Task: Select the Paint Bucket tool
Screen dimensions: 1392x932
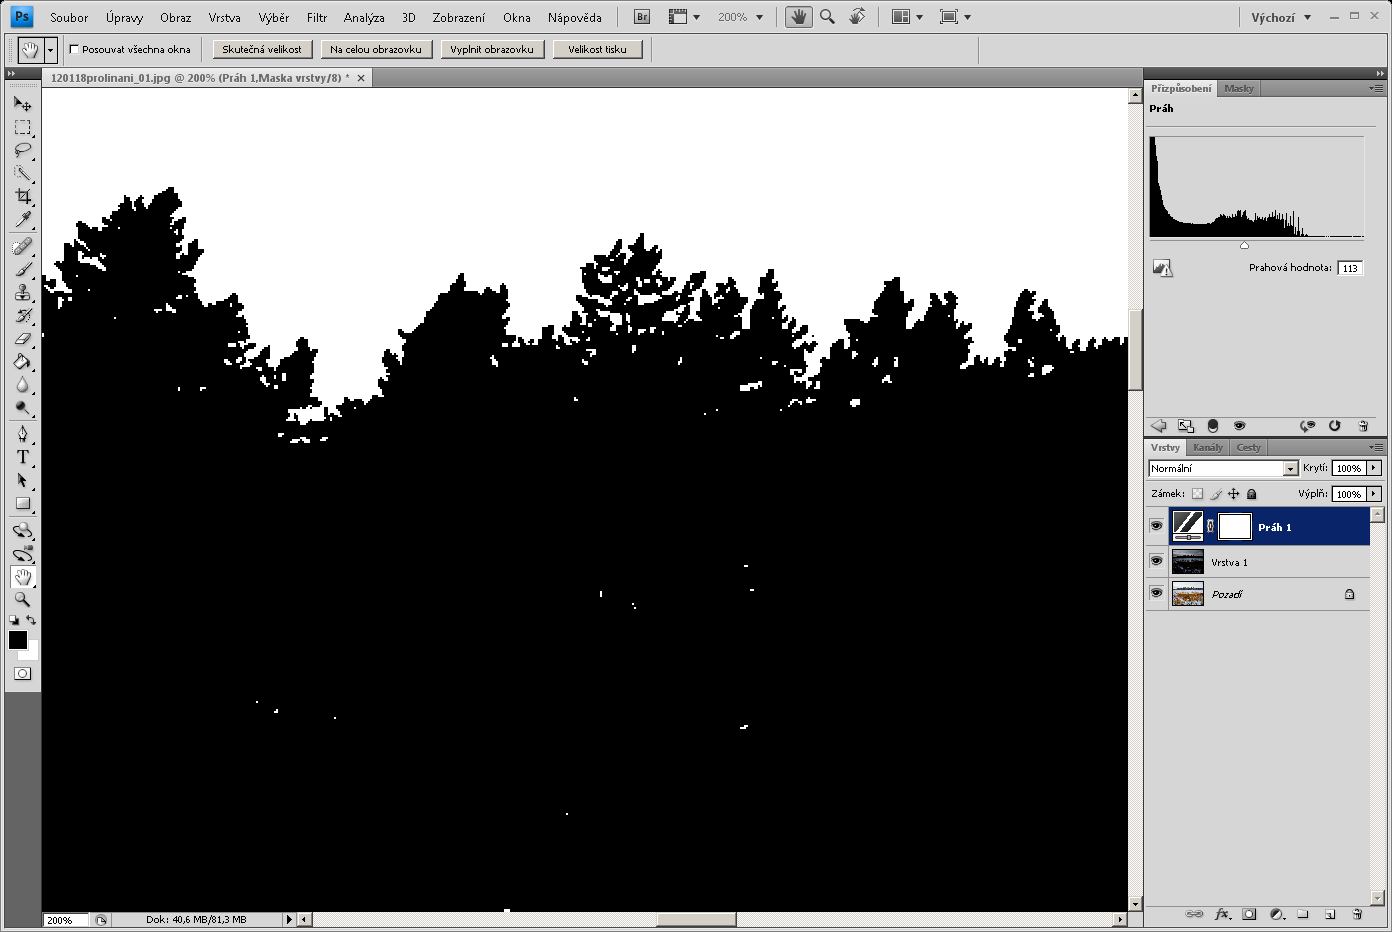Action: pyautogui.click(x=22, y=362)
